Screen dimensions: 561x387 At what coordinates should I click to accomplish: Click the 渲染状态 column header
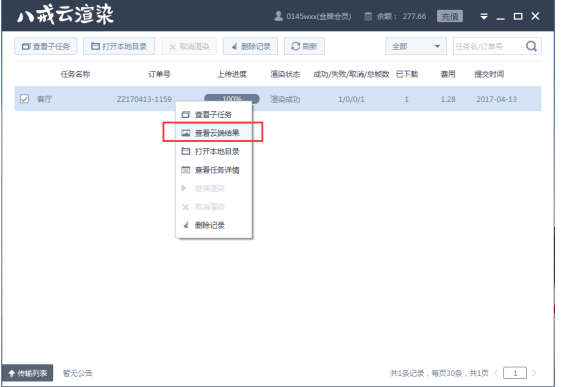point(285,74)
